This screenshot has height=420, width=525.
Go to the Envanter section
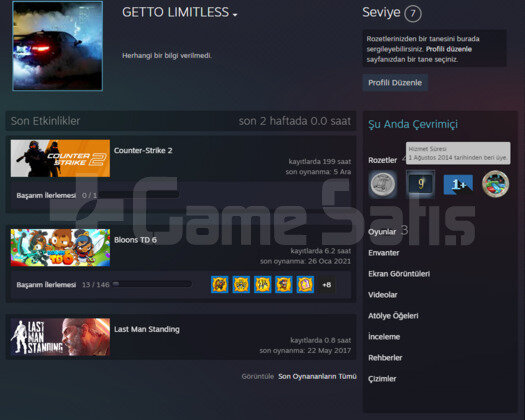[x=384, y=253]
